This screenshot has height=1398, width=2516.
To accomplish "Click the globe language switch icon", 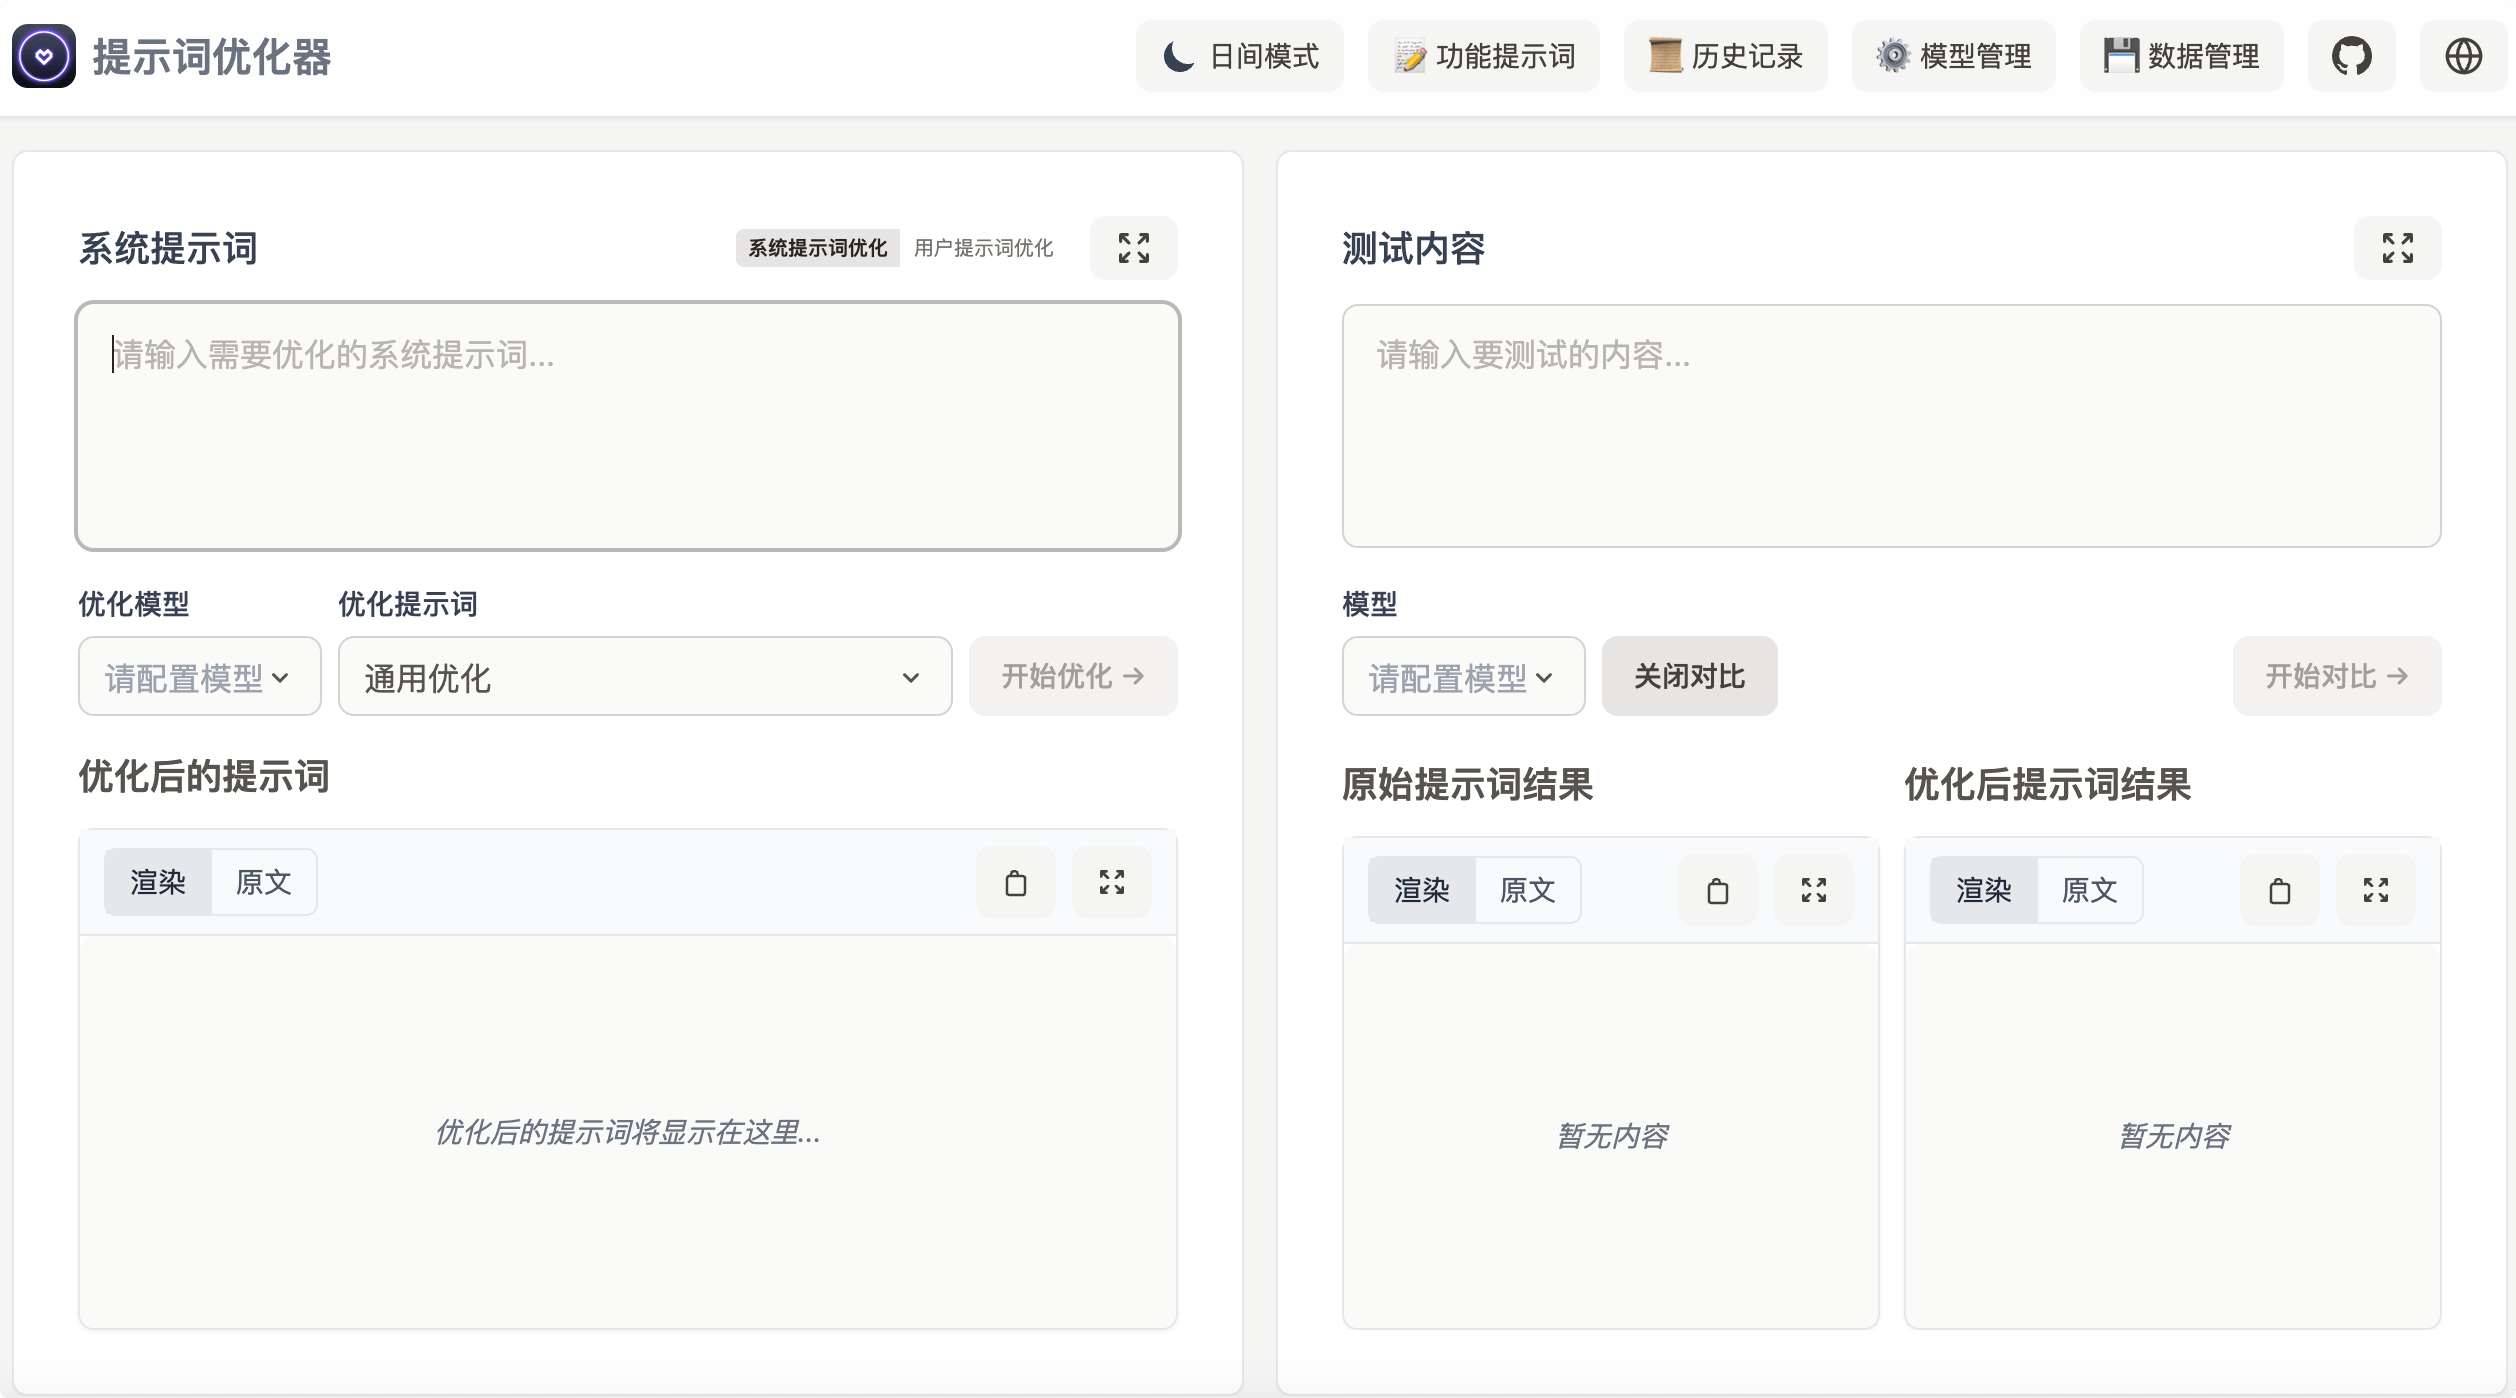I will coord(2463,56).
